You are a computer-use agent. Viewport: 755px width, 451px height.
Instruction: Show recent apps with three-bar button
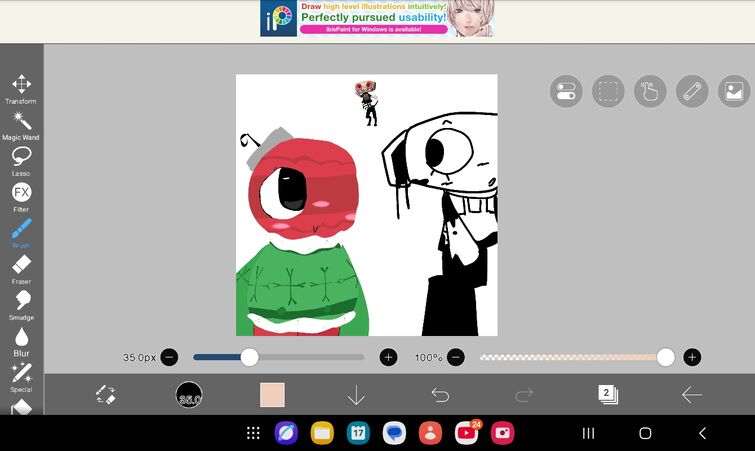[x=588, y=433]
